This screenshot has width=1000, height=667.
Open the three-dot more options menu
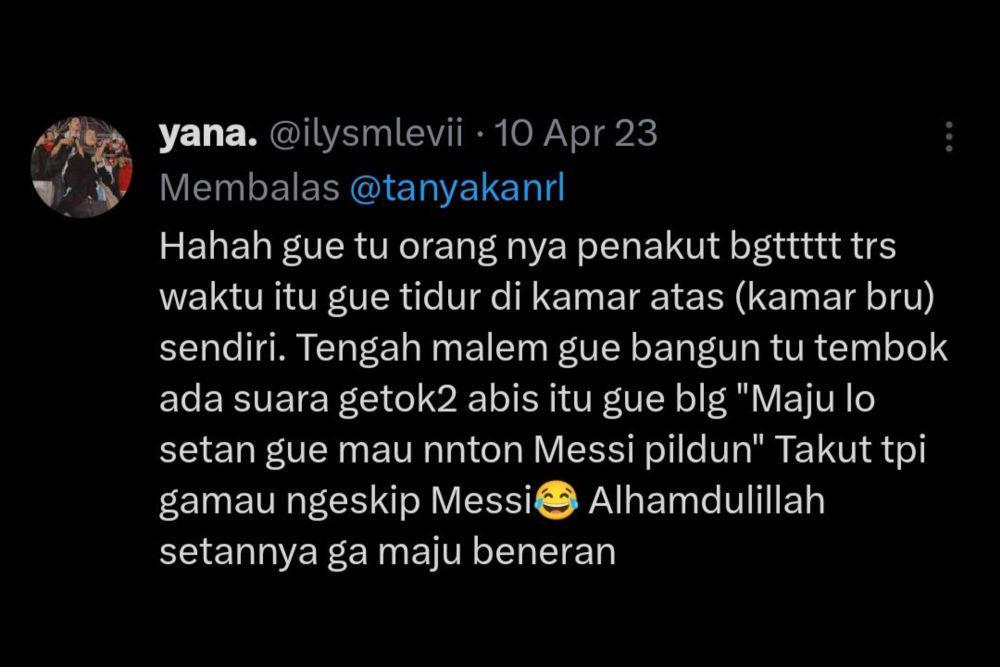949,136
